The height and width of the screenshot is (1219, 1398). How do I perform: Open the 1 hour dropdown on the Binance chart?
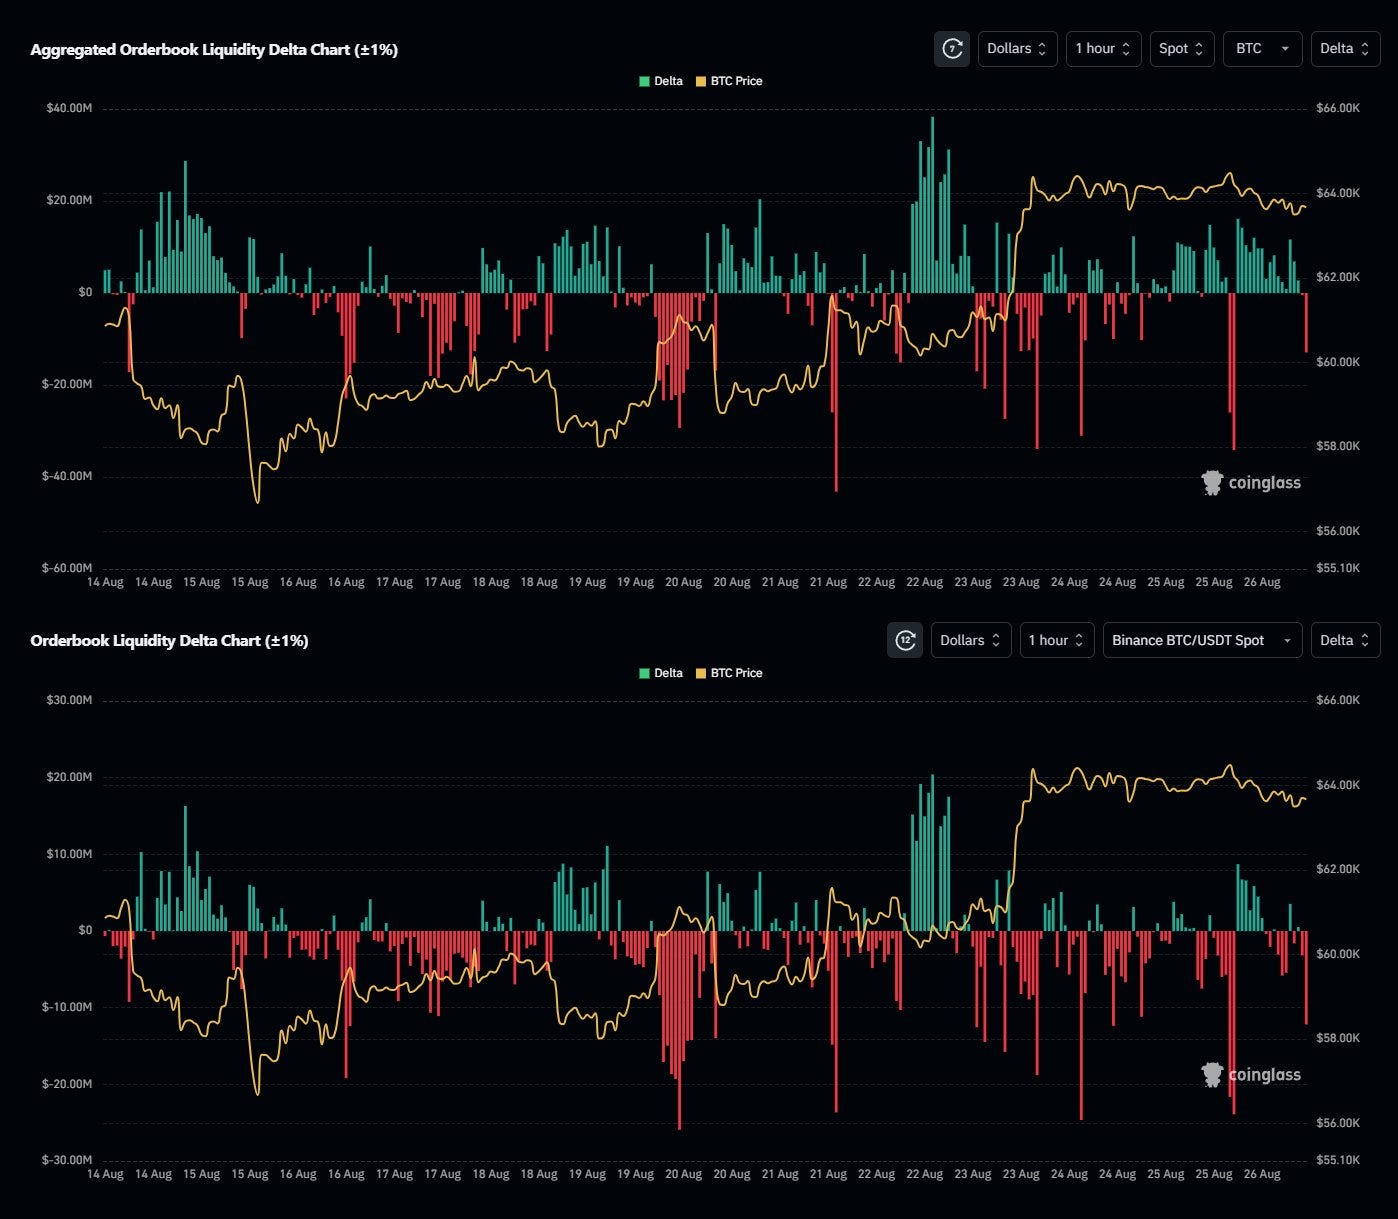point(1056,640)
